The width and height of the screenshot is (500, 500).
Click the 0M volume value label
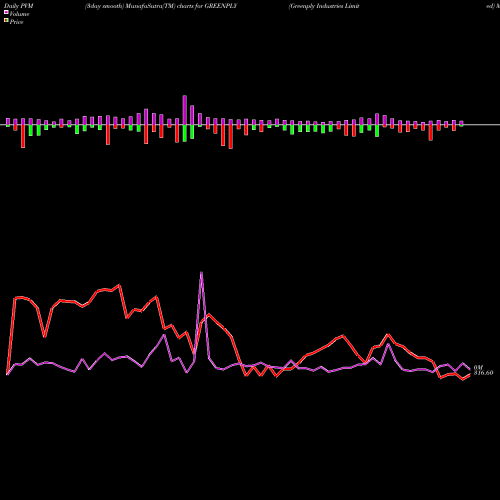point(478,367)
